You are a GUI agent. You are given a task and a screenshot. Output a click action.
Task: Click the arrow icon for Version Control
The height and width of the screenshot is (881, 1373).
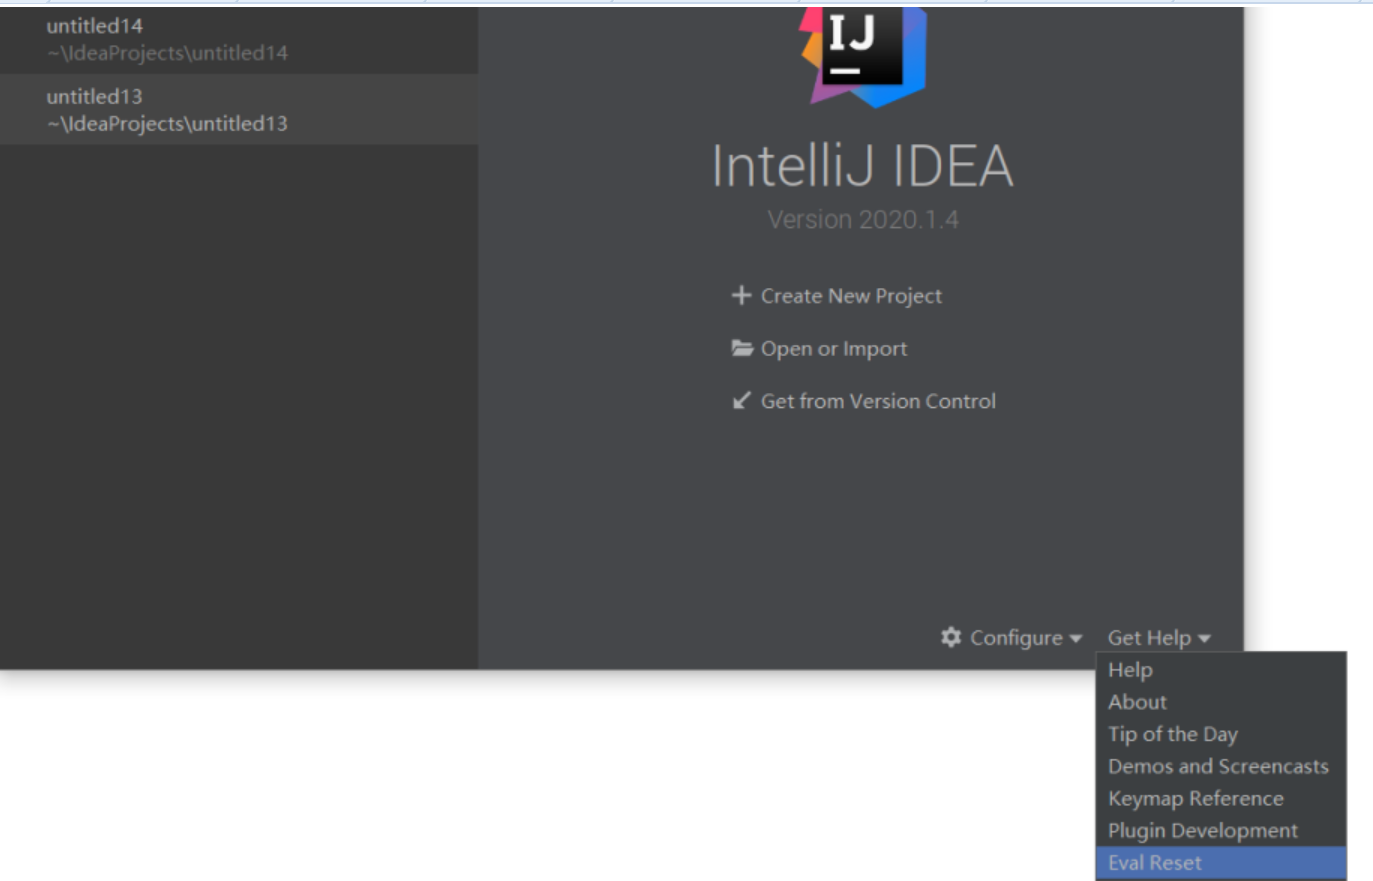coord(741,401)
